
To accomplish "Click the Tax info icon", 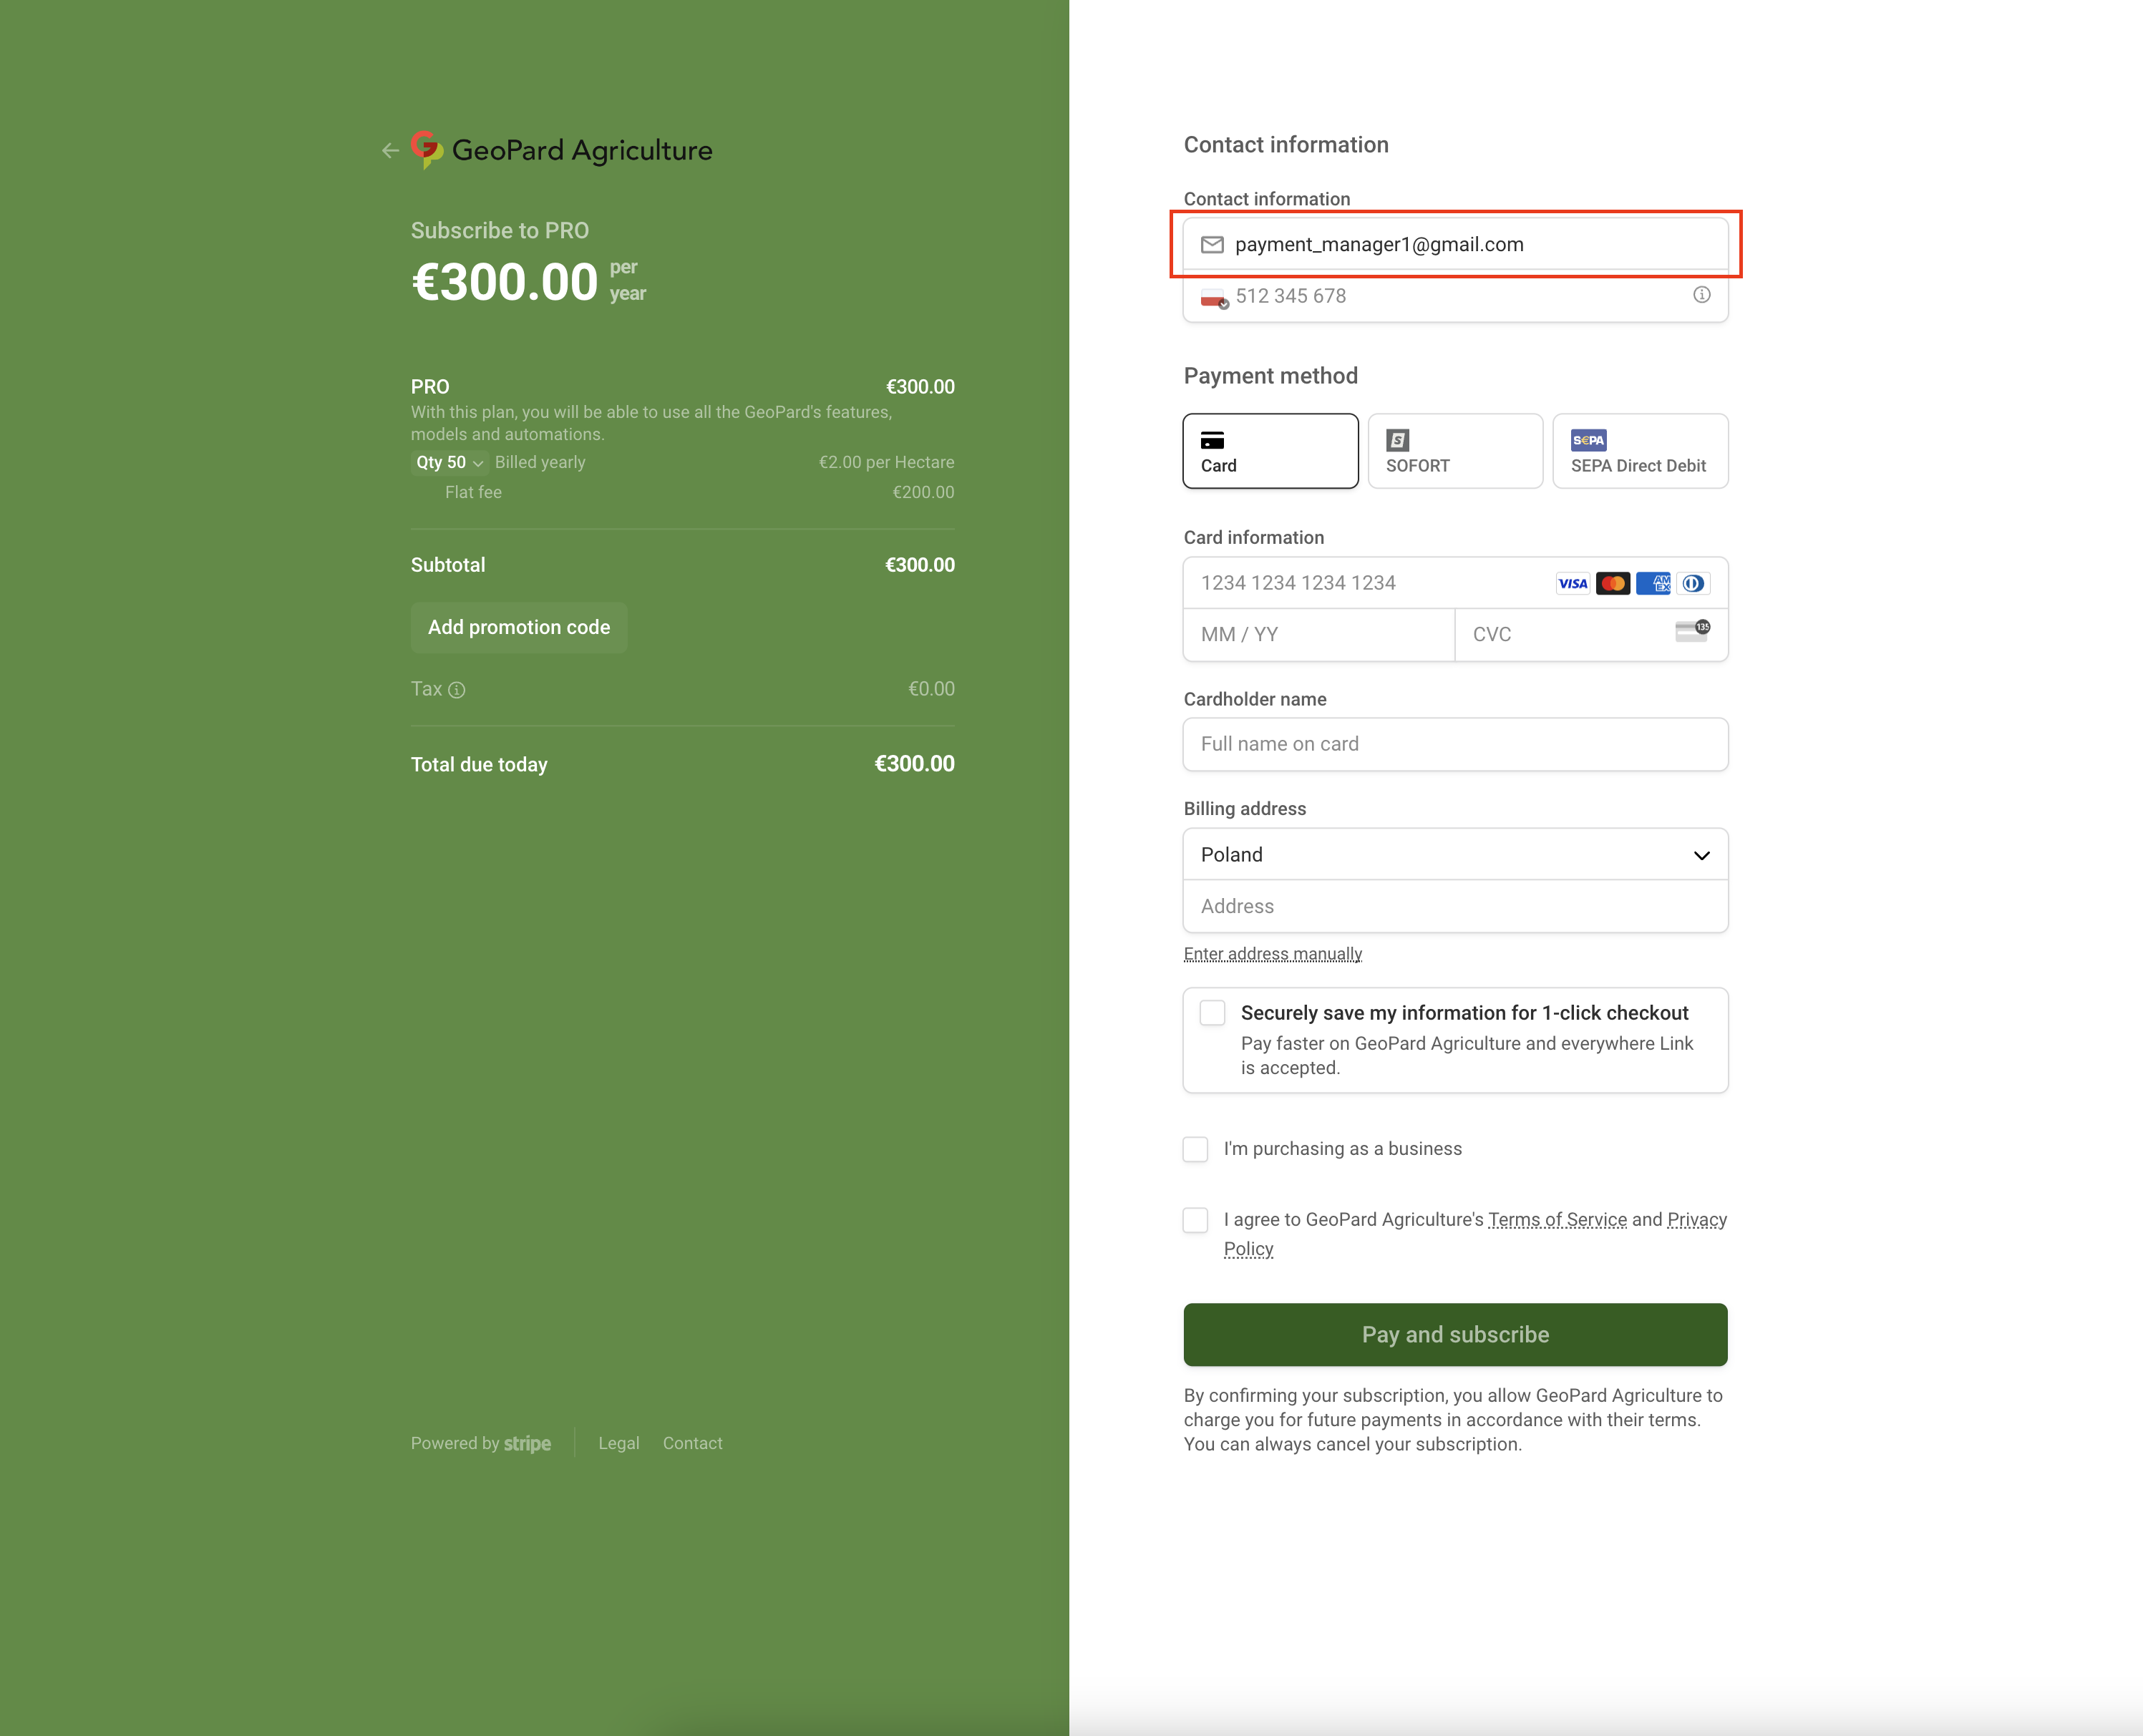I will coord(457,690).
